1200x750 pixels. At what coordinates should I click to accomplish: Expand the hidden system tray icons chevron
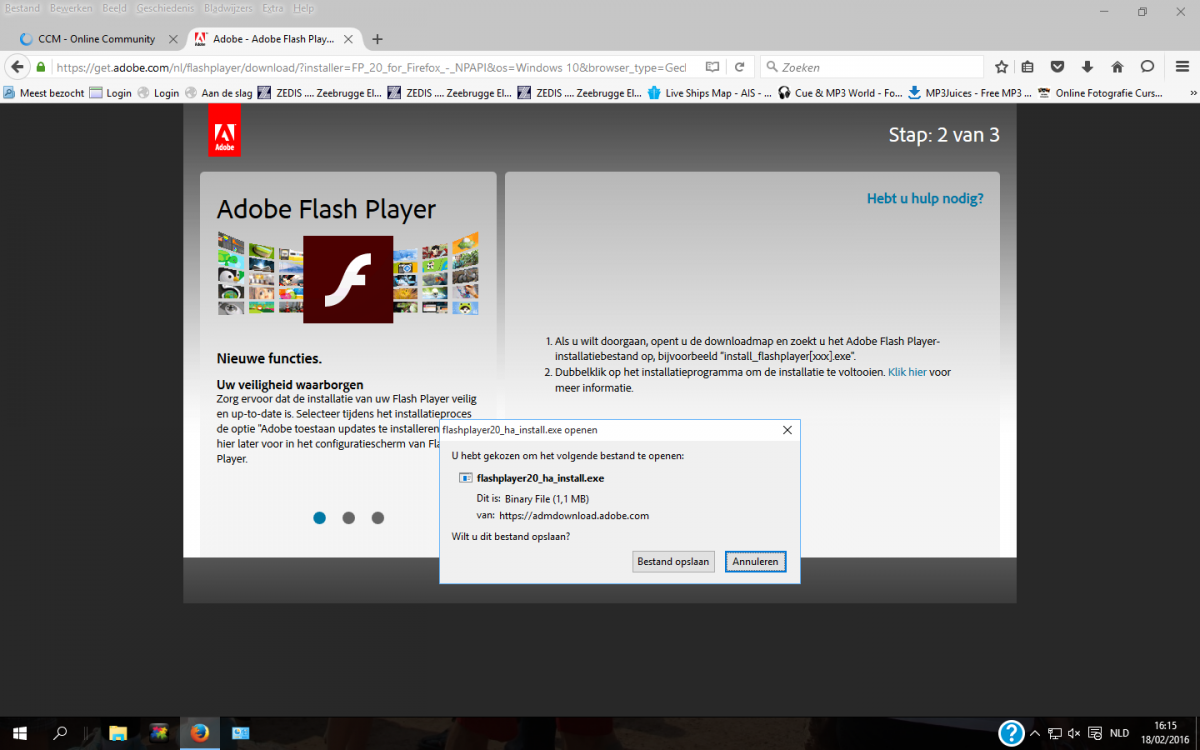tap(1035, 734)
